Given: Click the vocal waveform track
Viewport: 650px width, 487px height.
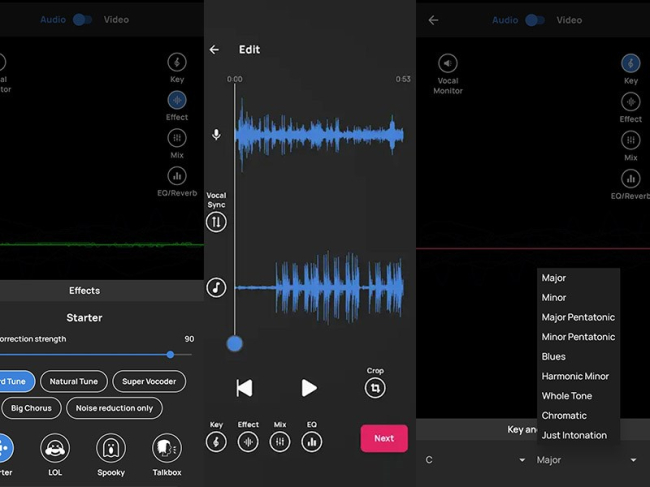Looking at the screenshot, I should click(319, 135).
